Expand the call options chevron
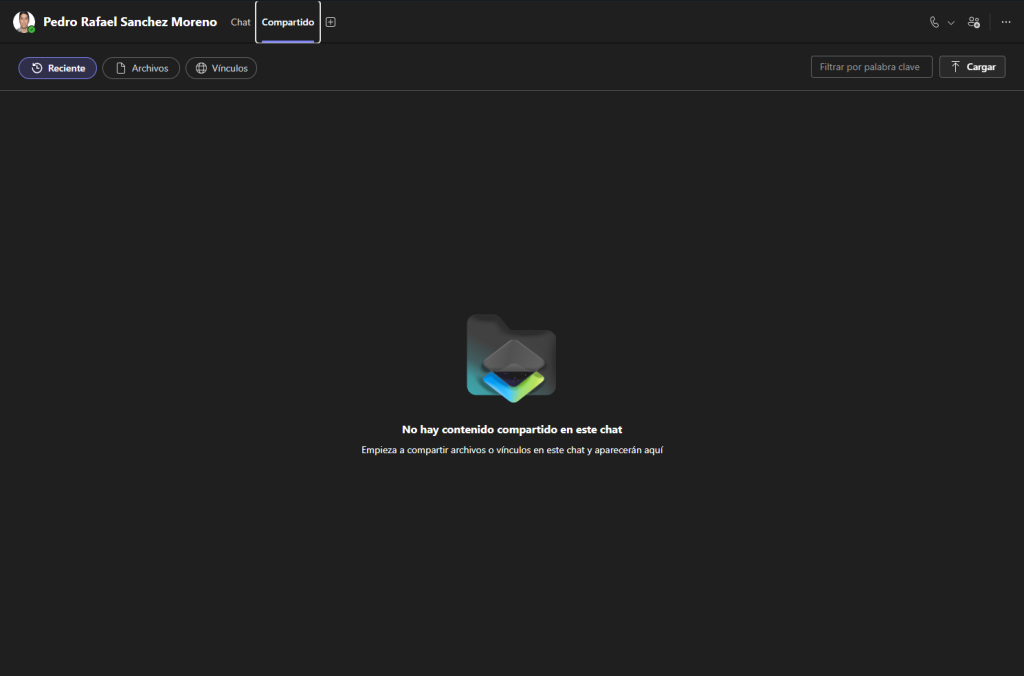This screenshot has width=1024, height=676. pyautogui.click(x=951, y=22)
